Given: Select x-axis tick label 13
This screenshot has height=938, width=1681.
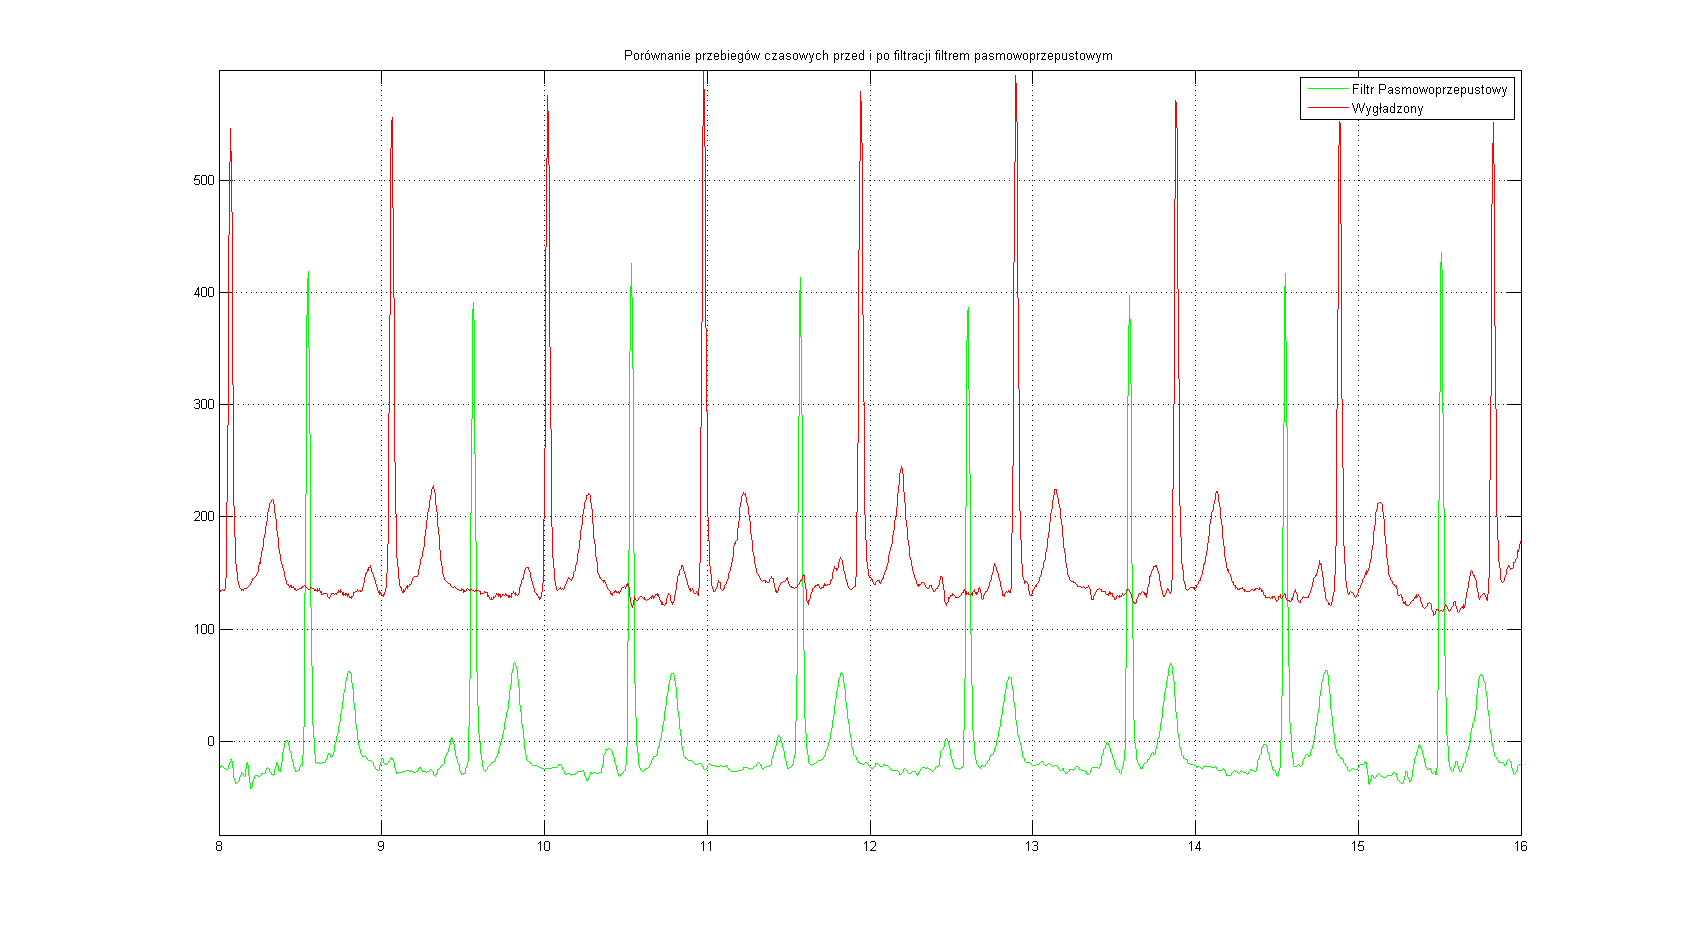Looking at the screenshot, I should (1032, 847).
